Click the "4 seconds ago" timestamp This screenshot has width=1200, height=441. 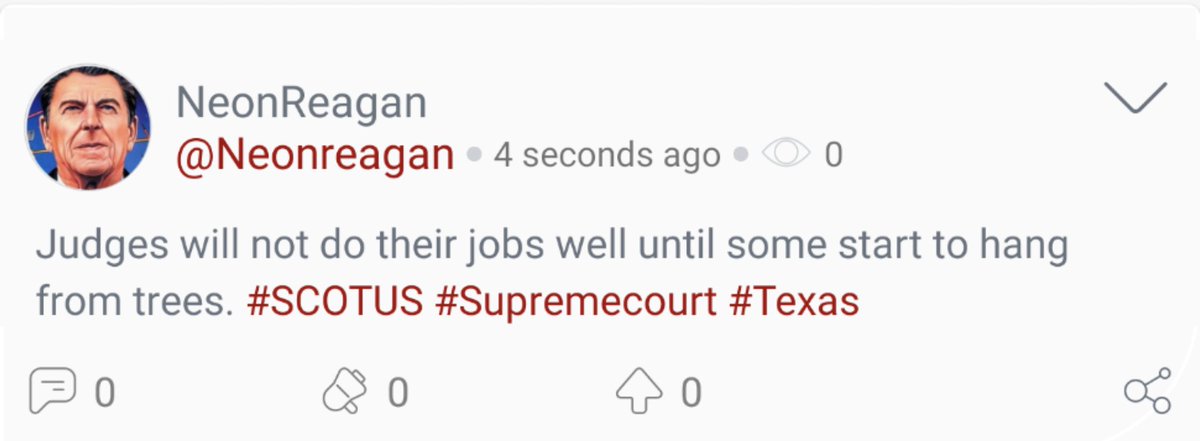tap(606, 156)
